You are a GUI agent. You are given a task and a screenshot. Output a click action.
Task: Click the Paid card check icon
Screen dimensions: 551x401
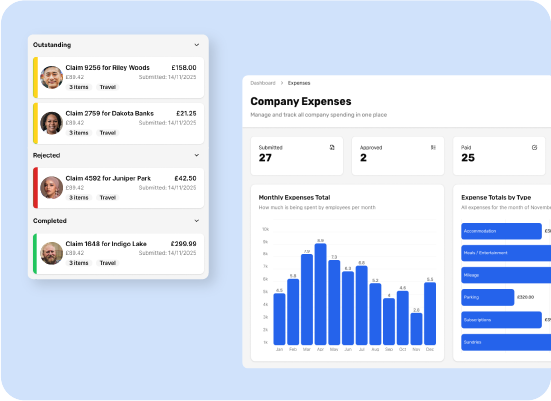pyautogui.click(x=534, y=147)
